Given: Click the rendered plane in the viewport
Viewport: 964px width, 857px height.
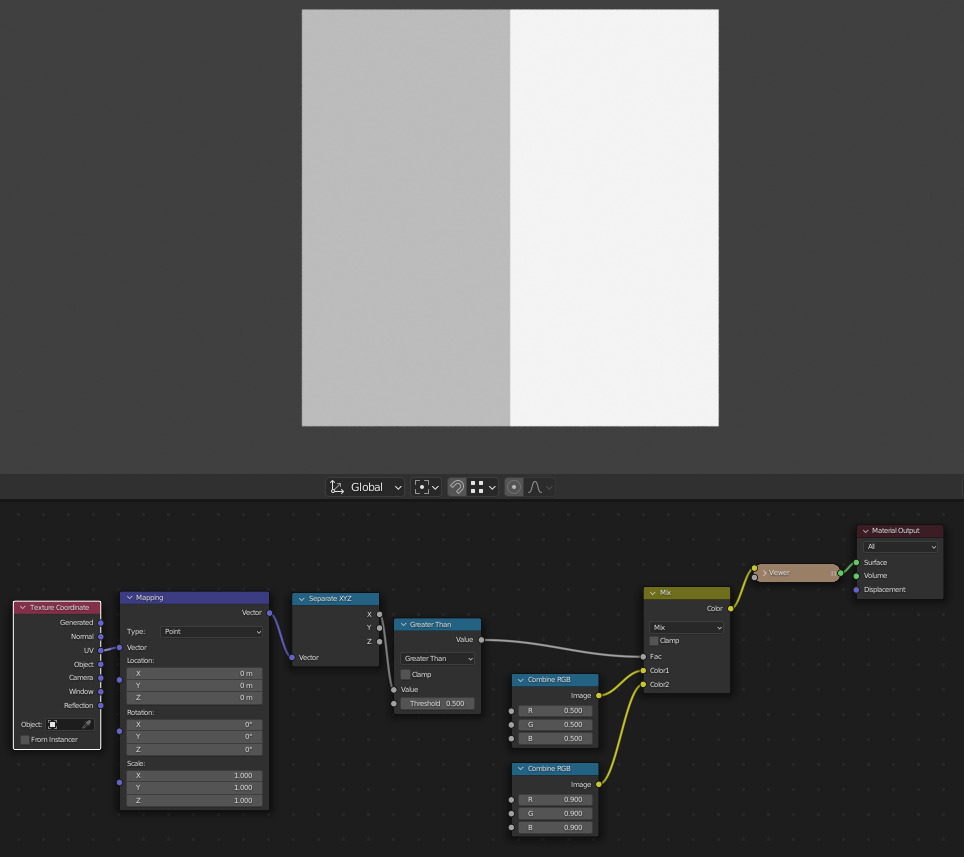Looking at the screenshot, I should tap(510, 218).
